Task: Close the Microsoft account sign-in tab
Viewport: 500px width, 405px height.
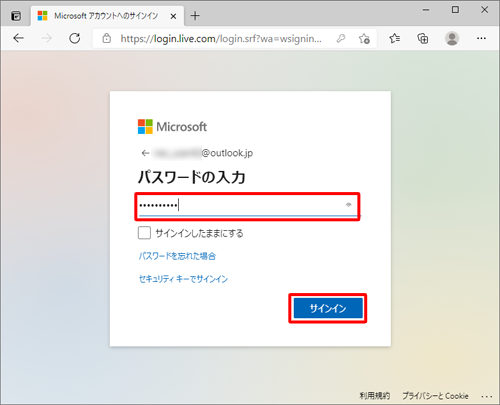Action: (173, 16)
